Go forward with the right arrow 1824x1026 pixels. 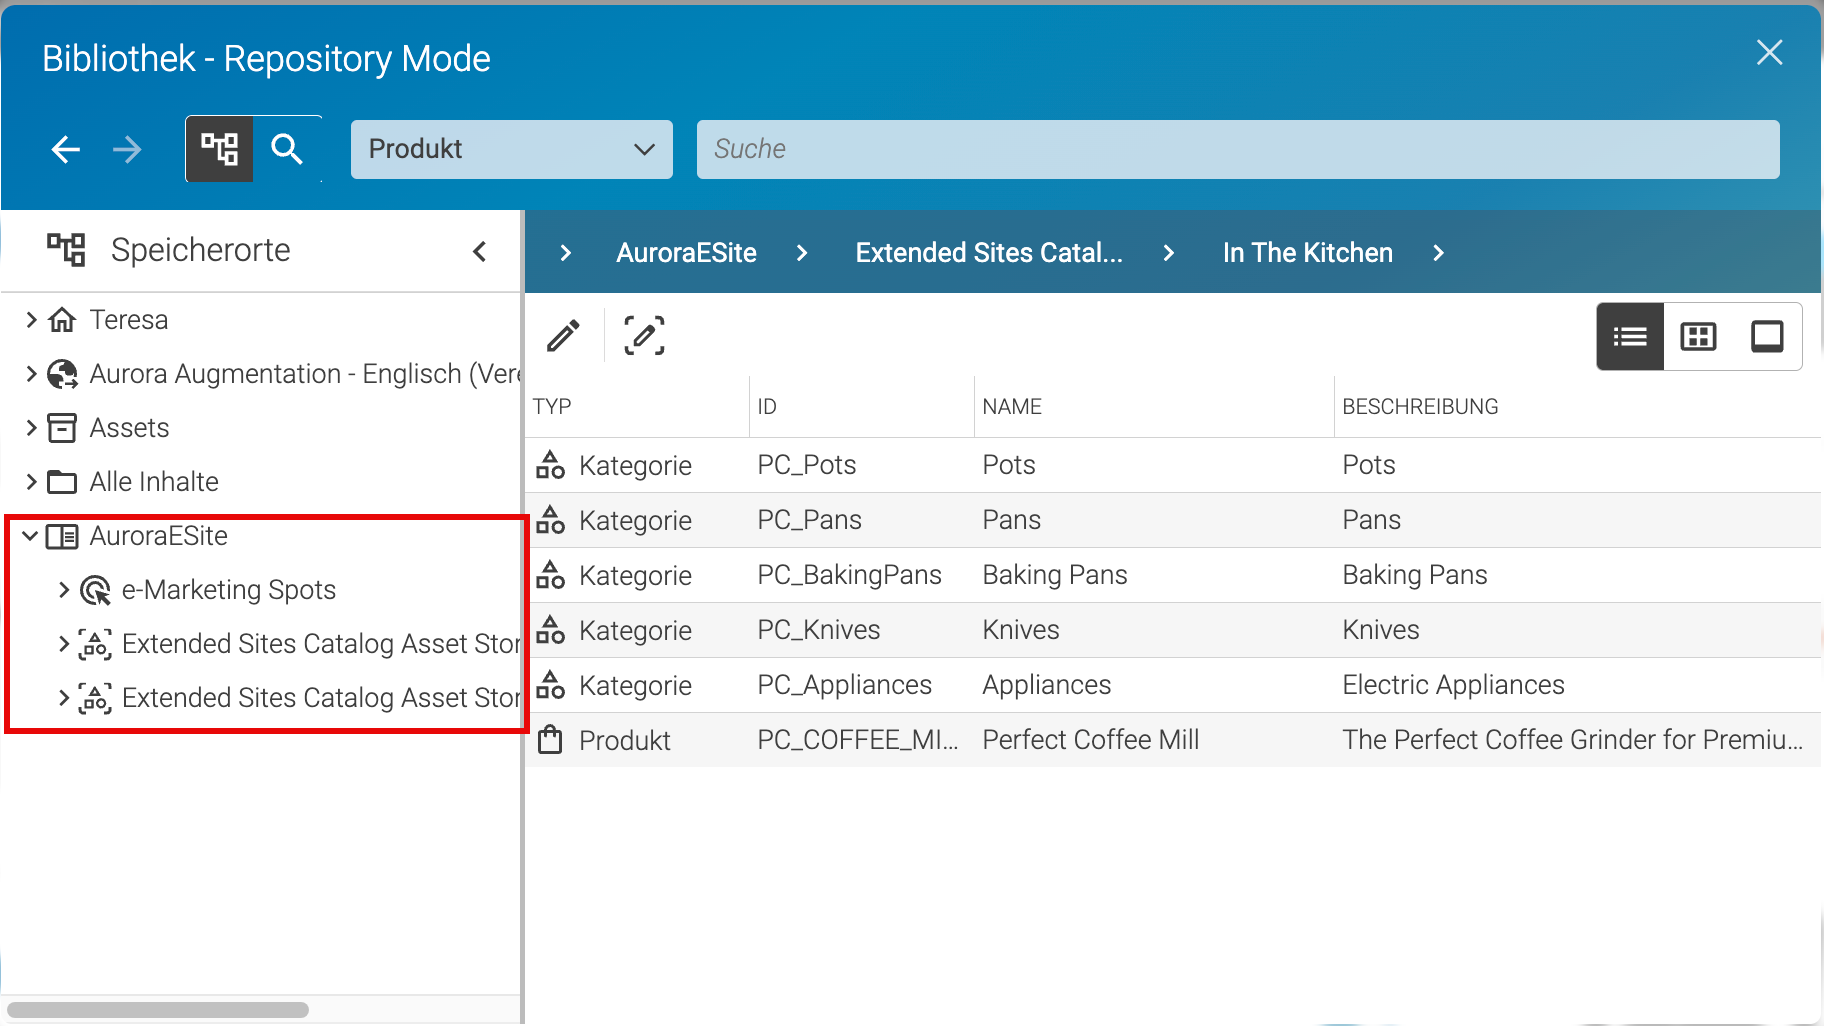[x=127, y=150]
